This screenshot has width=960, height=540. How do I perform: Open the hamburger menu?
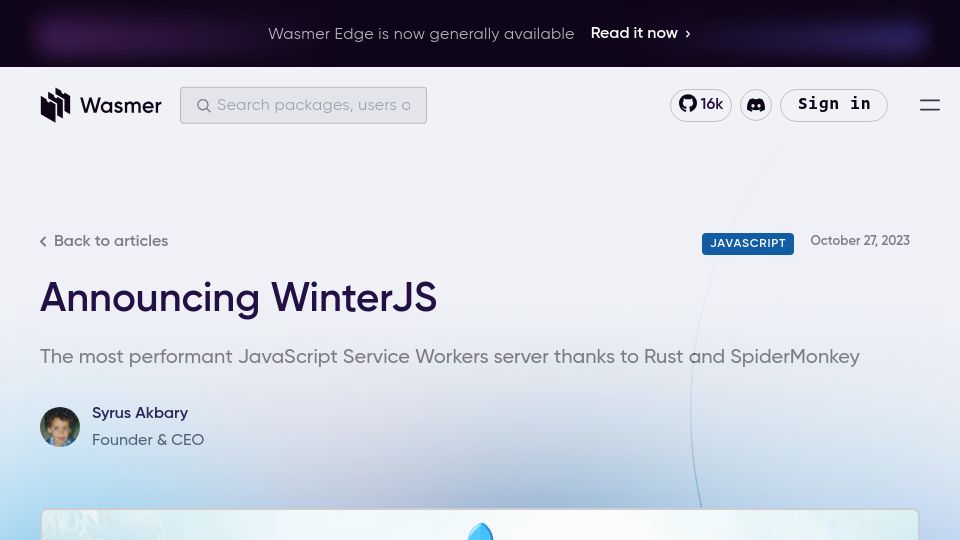coord(929,105)
